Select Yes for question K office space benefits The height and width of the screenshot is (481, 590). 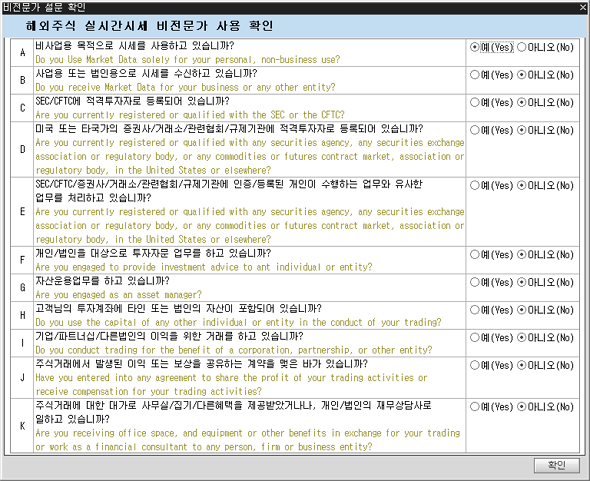[x=491, y=407]
